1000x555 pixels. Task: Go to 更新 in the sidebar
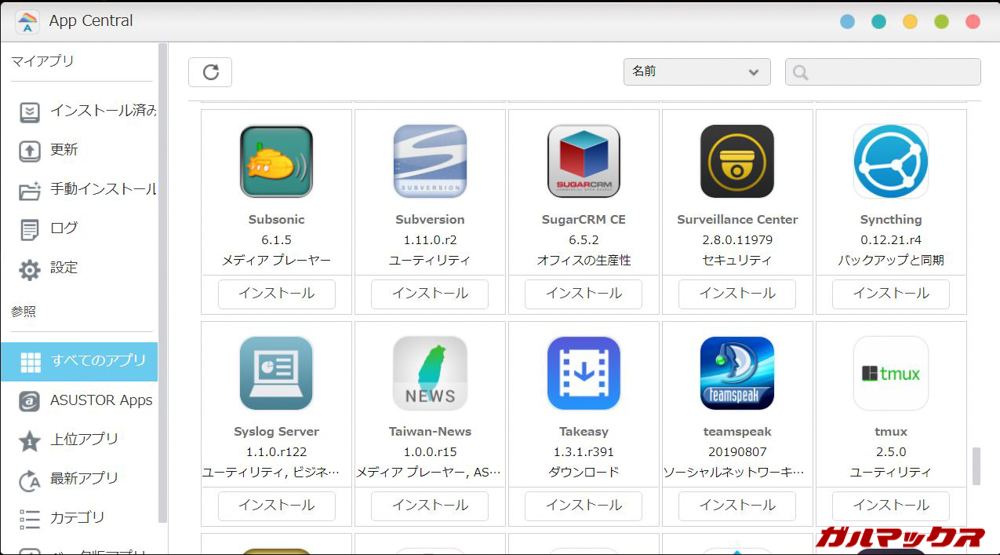tap(64, 150)
